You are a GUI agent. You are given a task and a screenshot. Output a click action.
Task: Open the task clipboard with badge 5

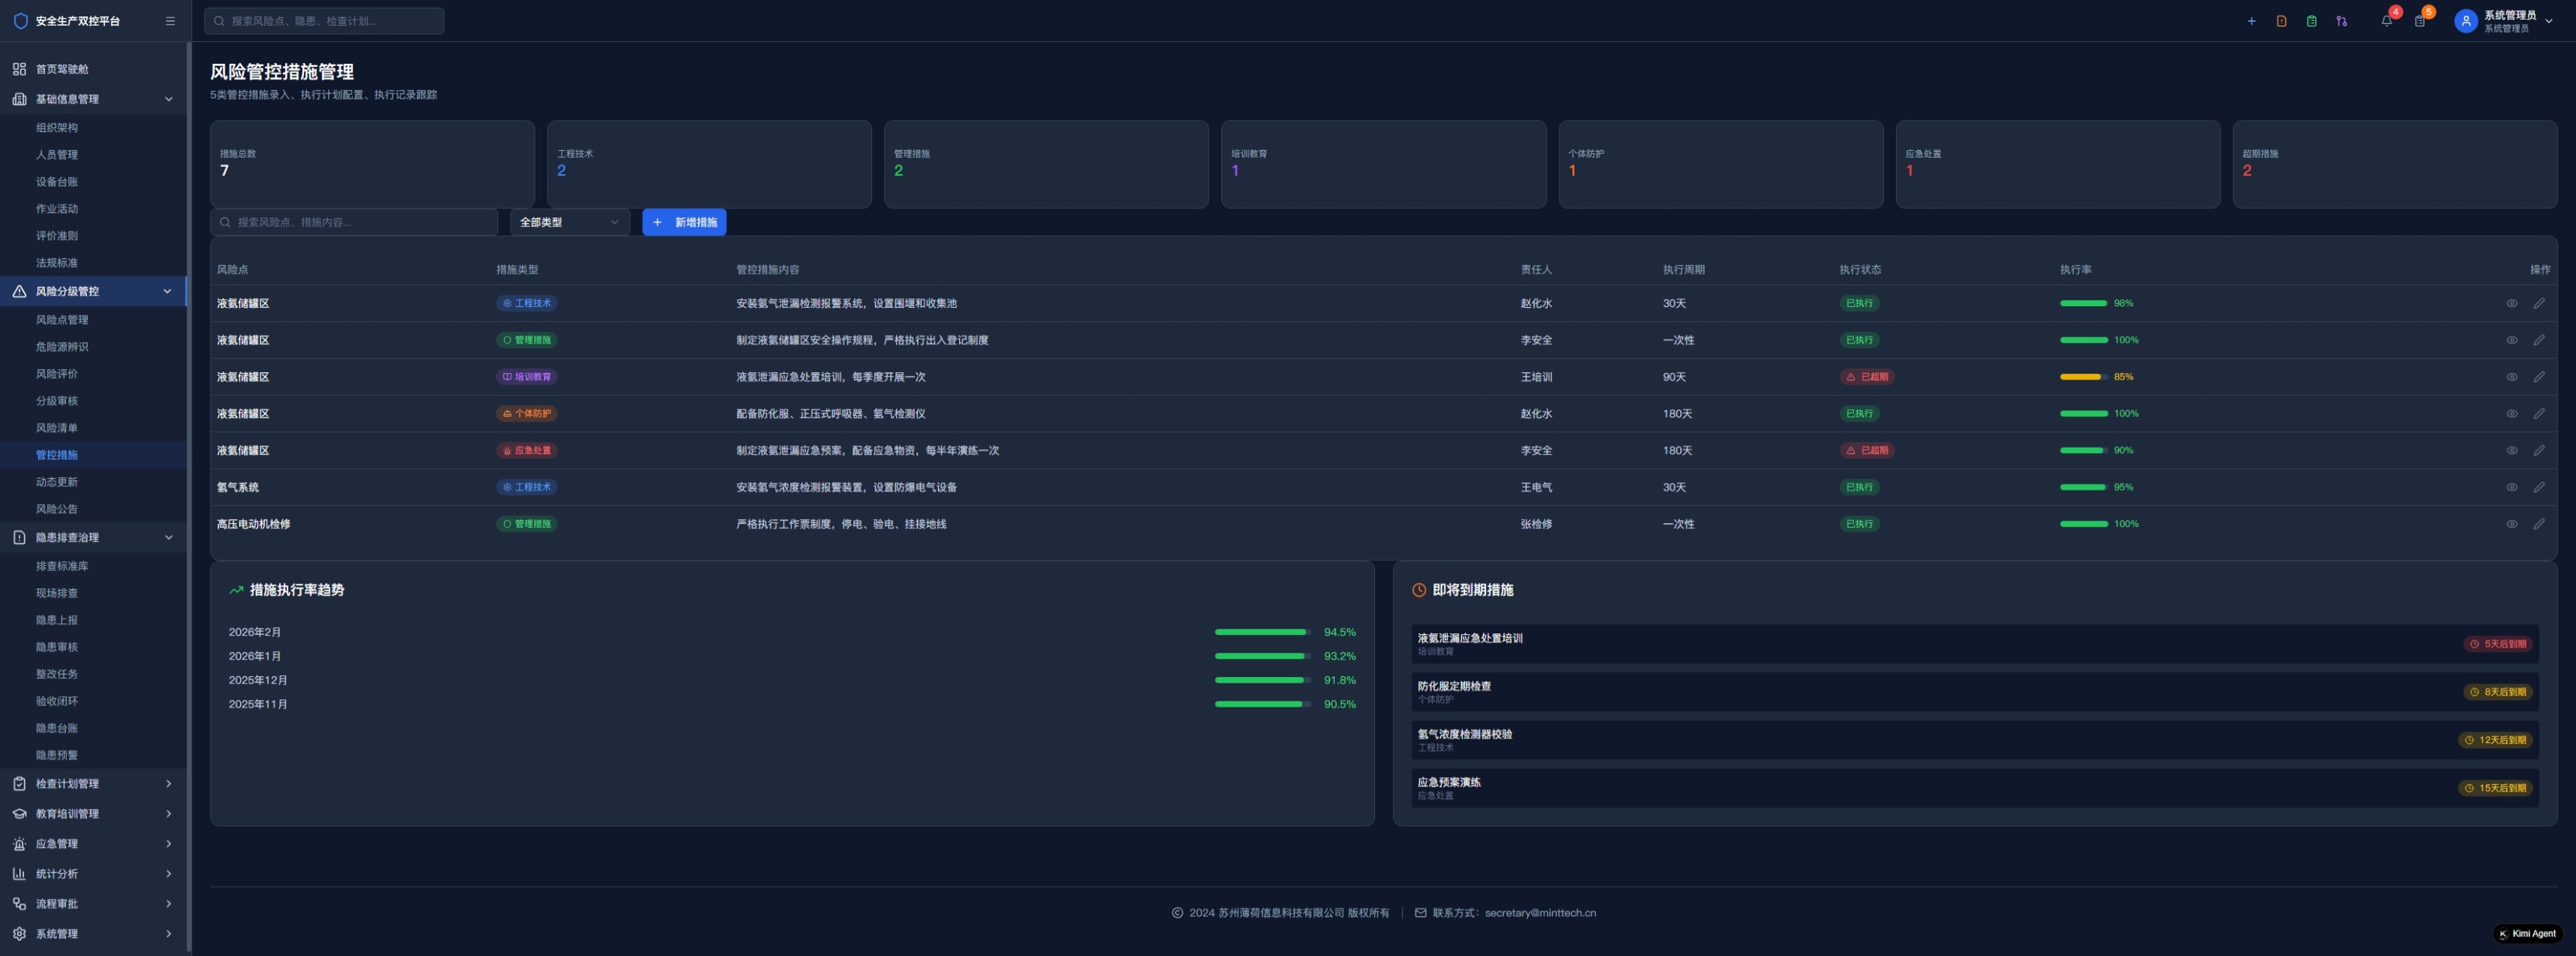[x=2419, y=21]
